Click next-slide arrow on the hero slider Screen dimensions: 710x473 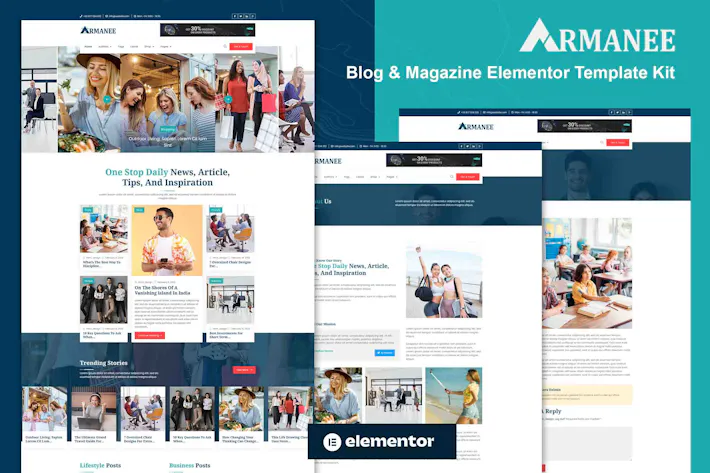228,99
